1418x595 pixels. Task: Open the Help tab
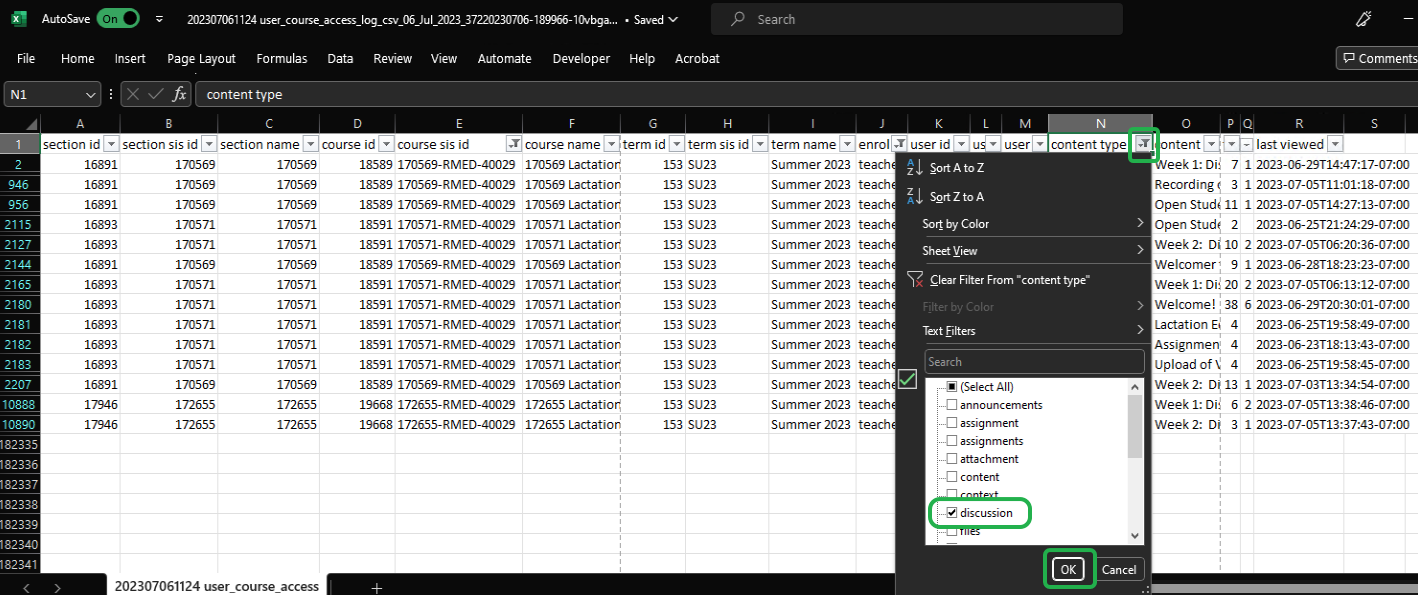pyautogui.click(x=642, y=59)
